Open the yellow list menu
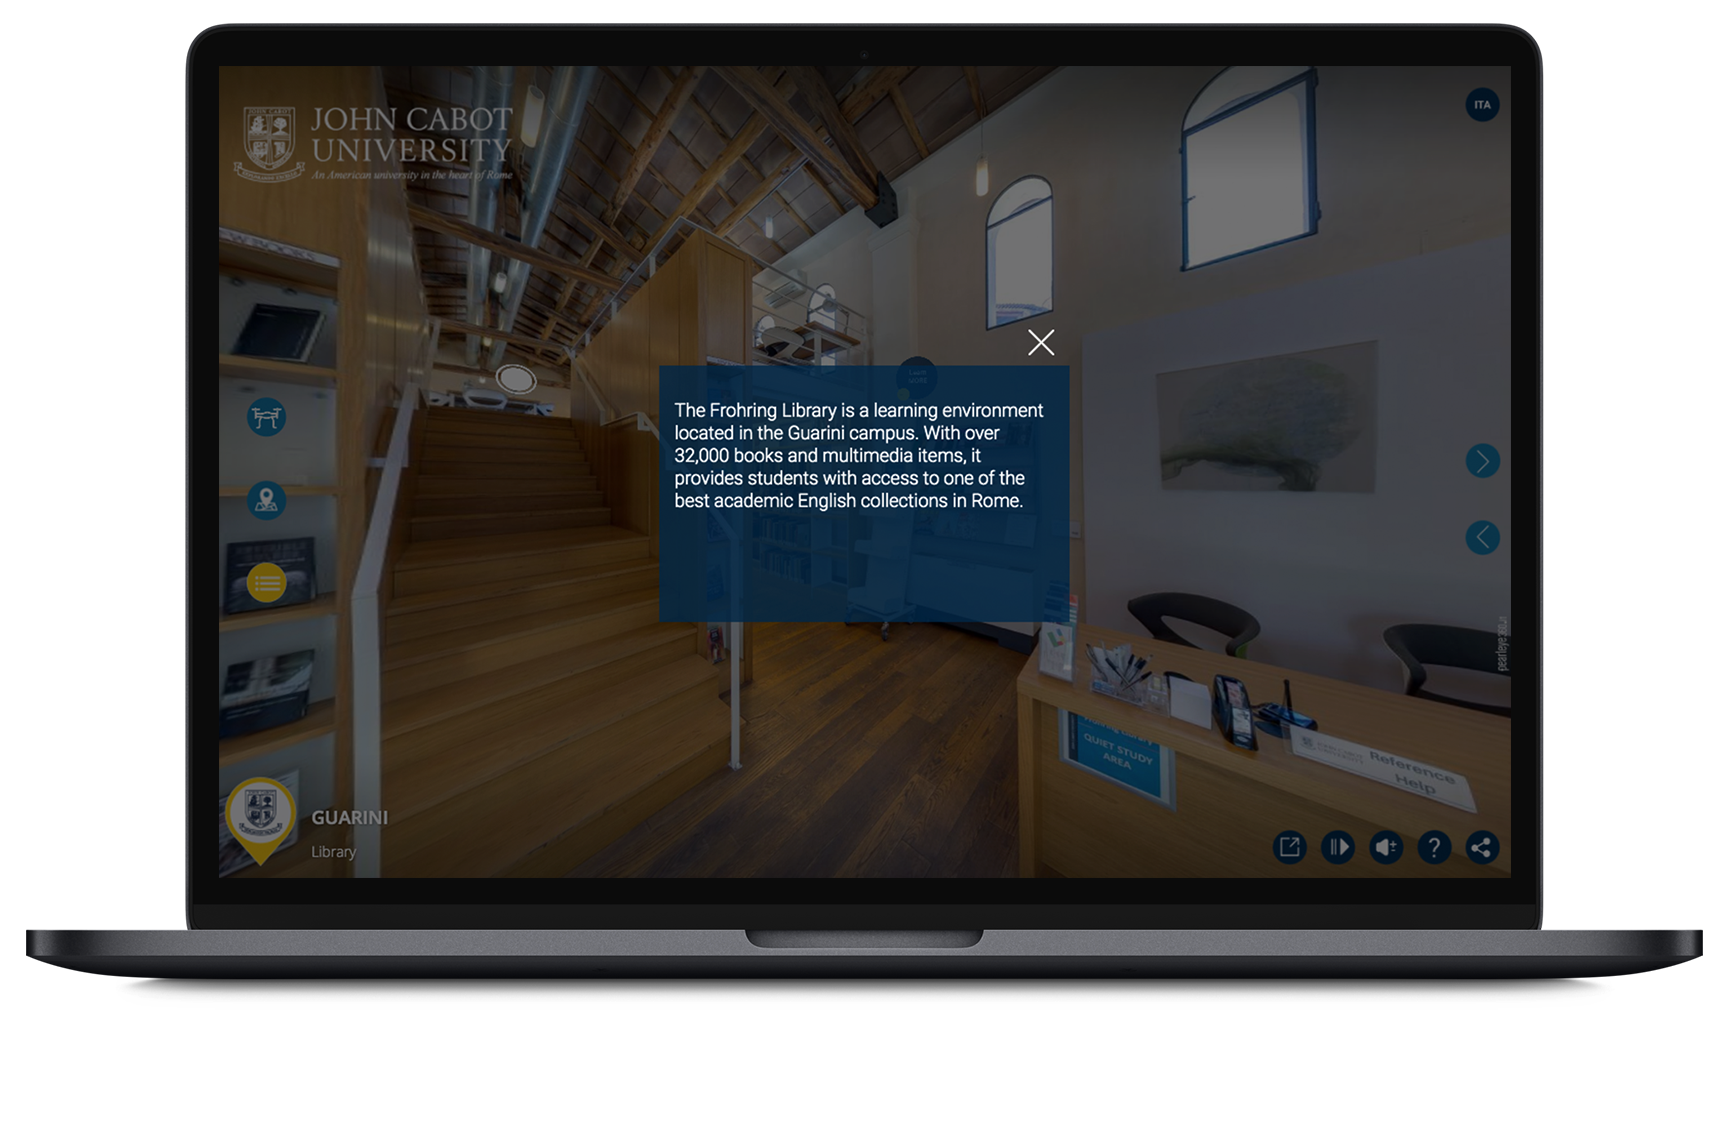Screen dimensions: 1724x1137 pos(266,582)
